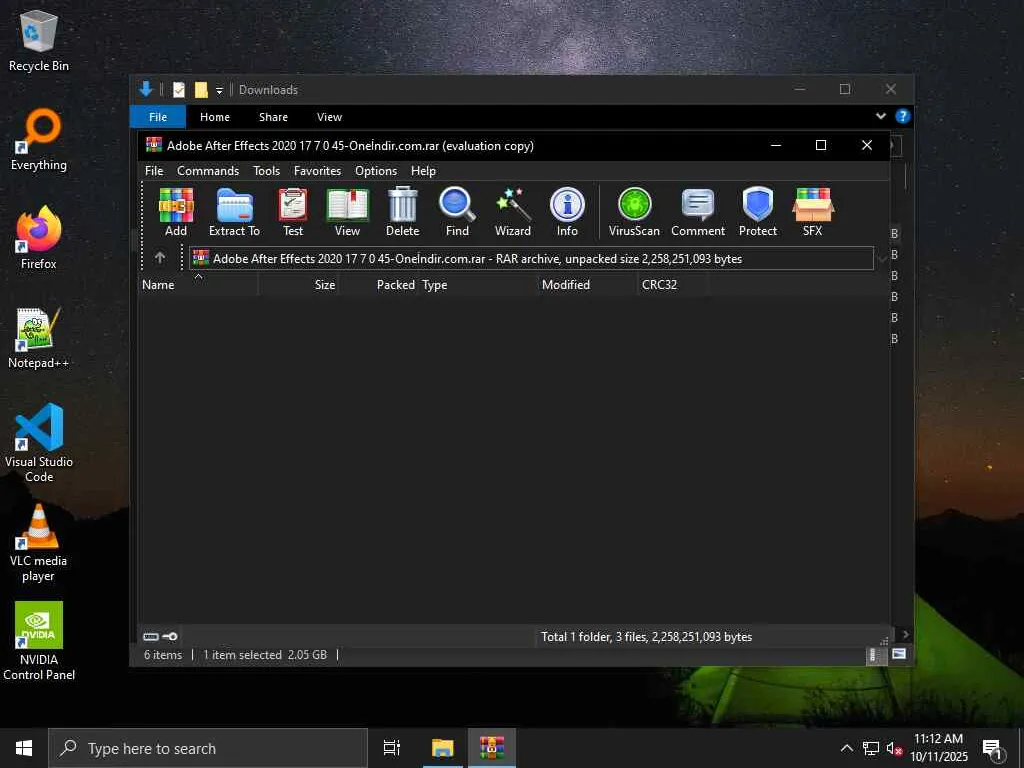The width and height of the screenshot is (1024, 768).
Task: Click Explorer help question mark icon
Action: 903,116
